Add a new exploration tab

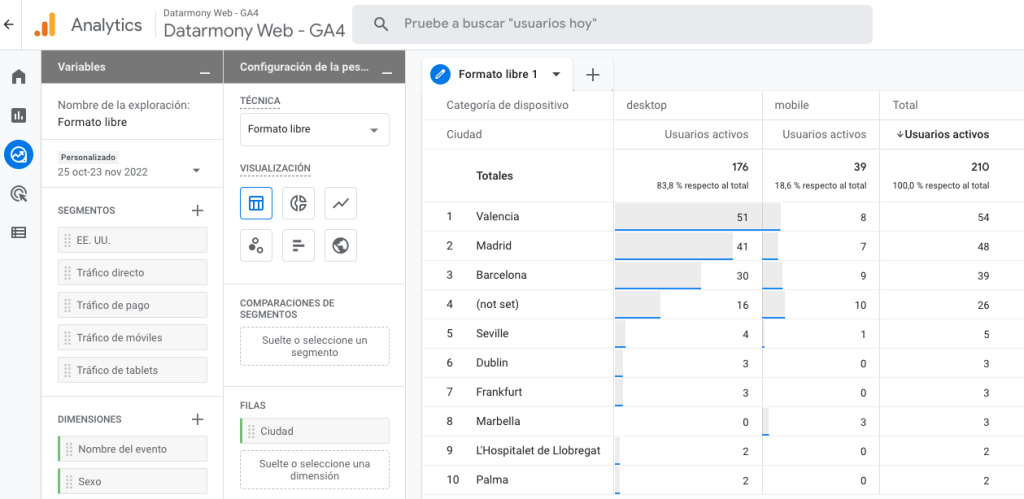click(x=592, y=74)
